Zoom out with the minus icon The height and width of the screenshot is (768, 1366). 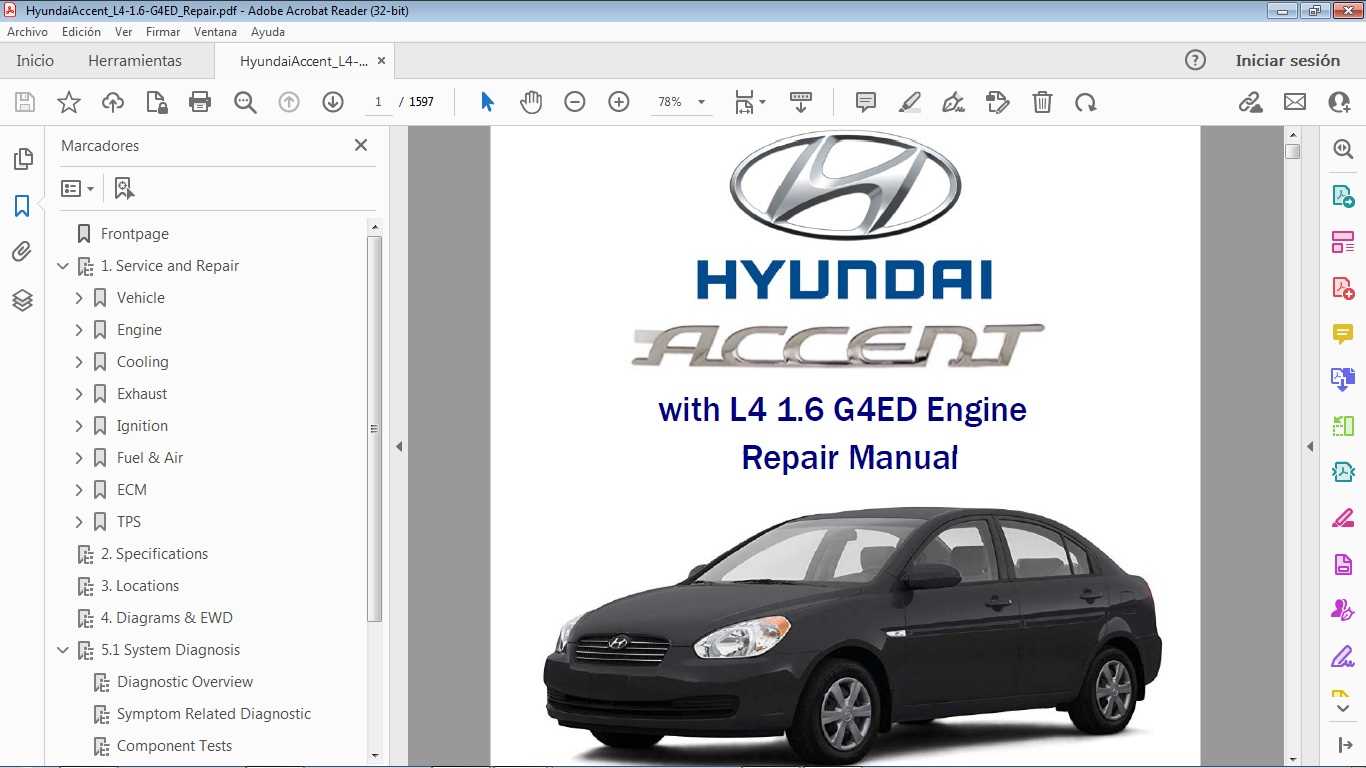click(x=574, y=102)
